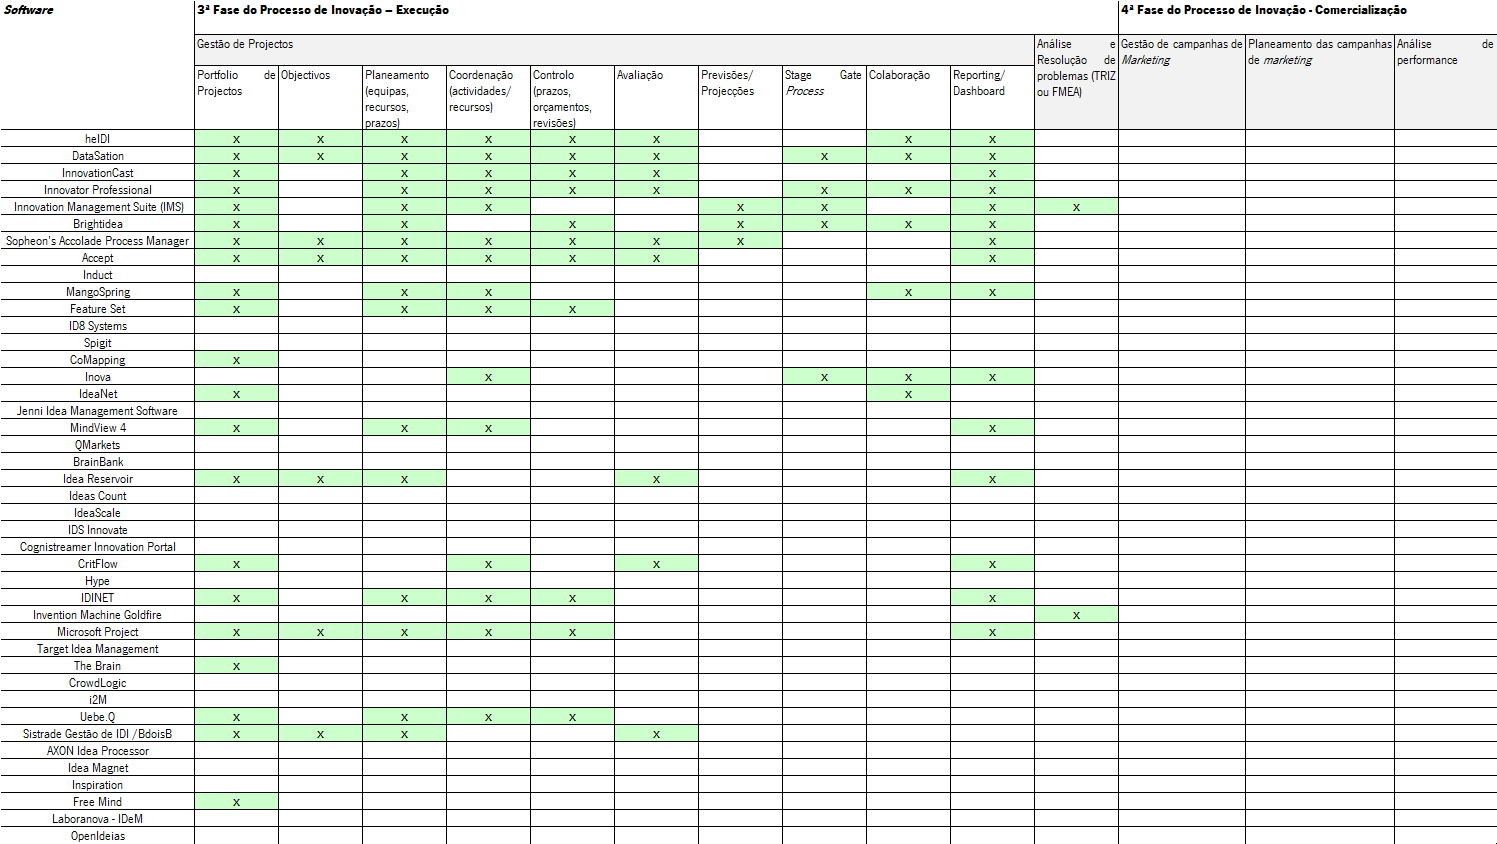Click 'Sistrade Gestão de IDI /BdoisB' row label
This screenshot has width=1497, height=844.
coord(98,734)
